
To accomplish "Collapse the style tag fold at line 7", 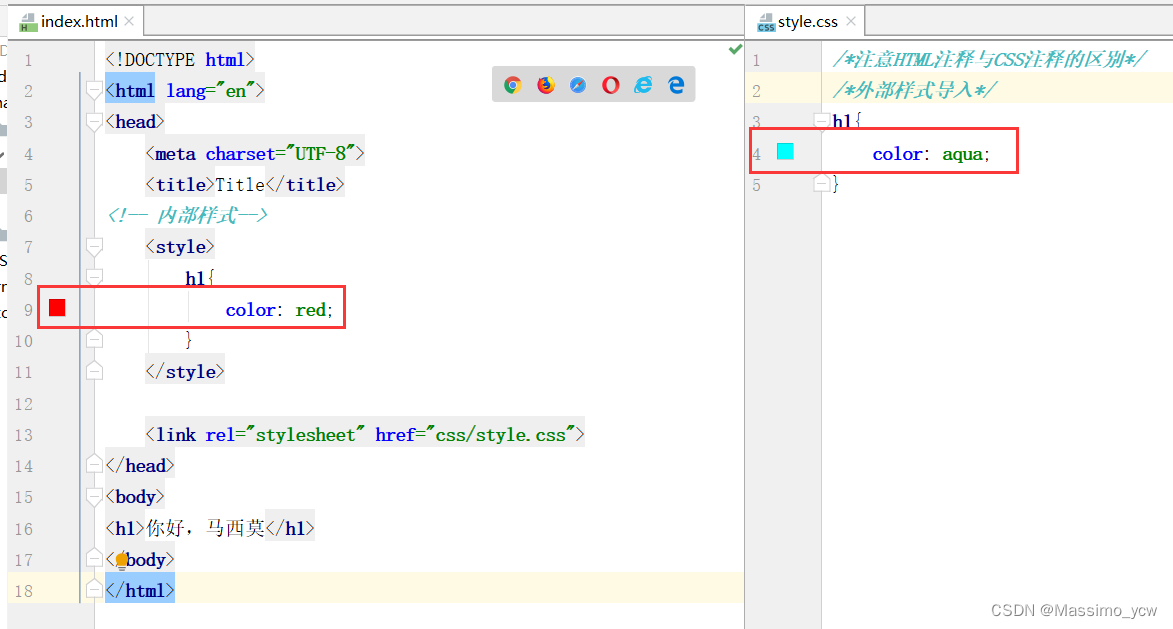I will tap(94, 246).
